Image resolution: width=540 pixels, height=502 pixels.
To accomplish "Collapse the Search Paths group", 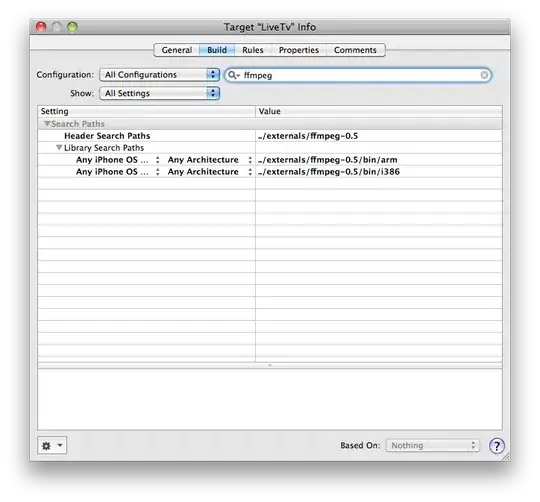I will (47, 123).
